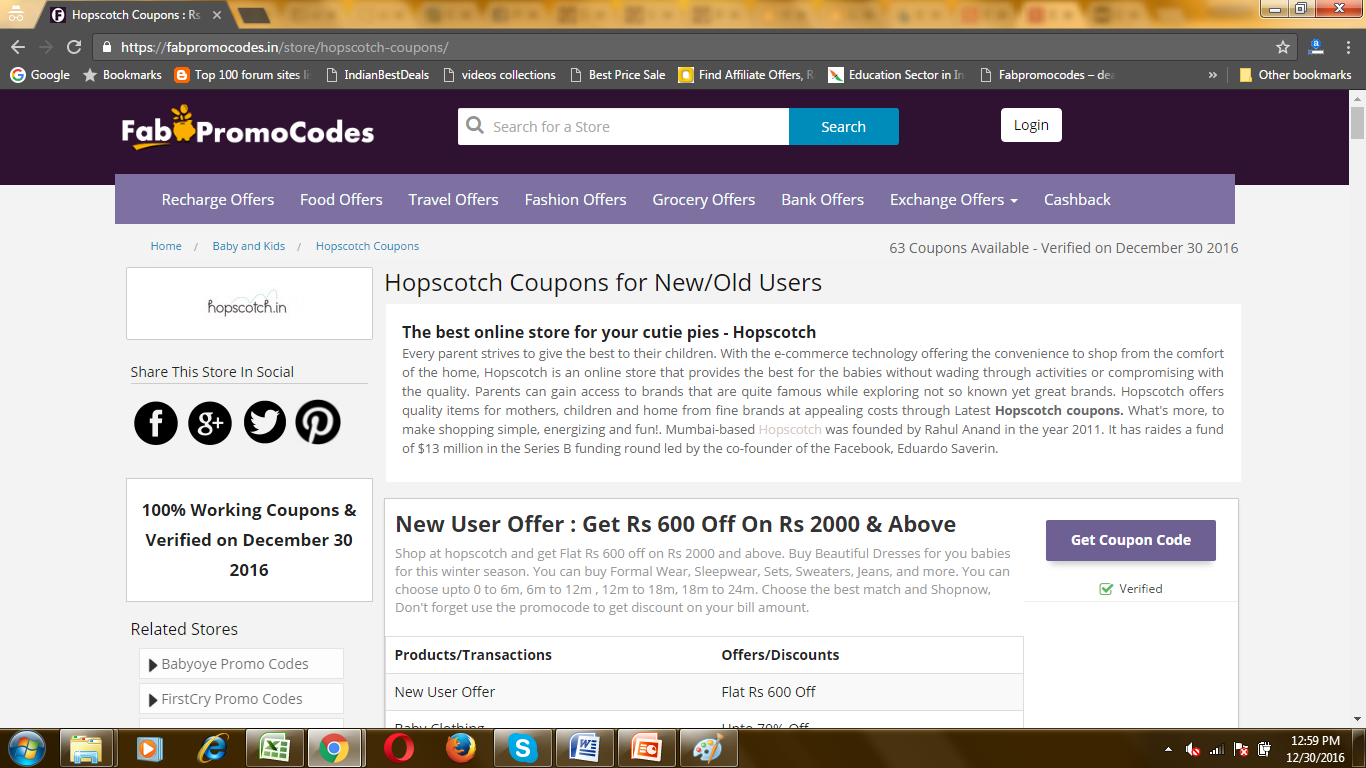The image size is (1366, 768).
Task: Show more bookmarks chevron
Action: point(1213,75)
